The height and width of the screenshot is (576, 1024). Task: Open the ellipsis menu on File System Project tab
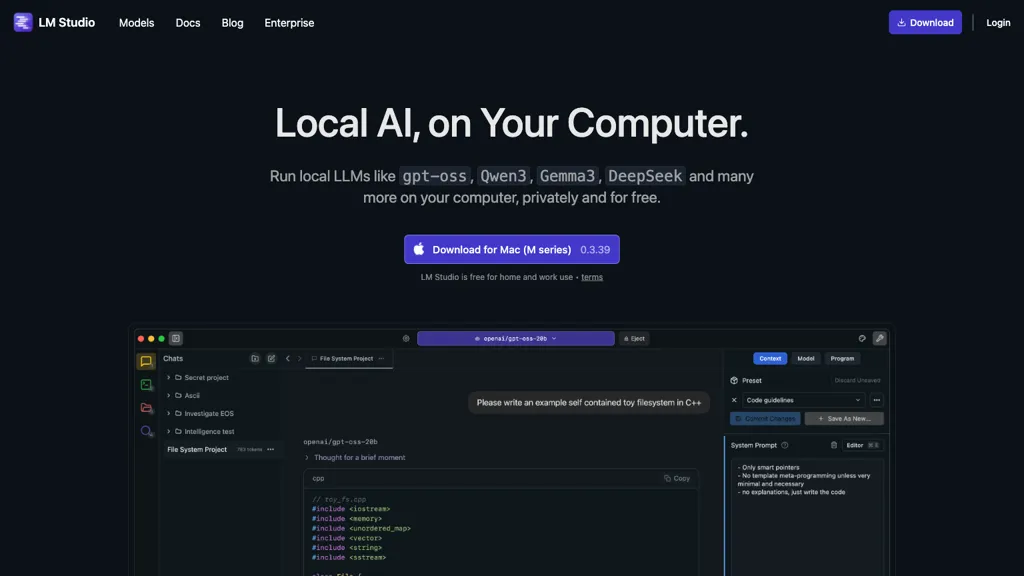tap(381, 359)
